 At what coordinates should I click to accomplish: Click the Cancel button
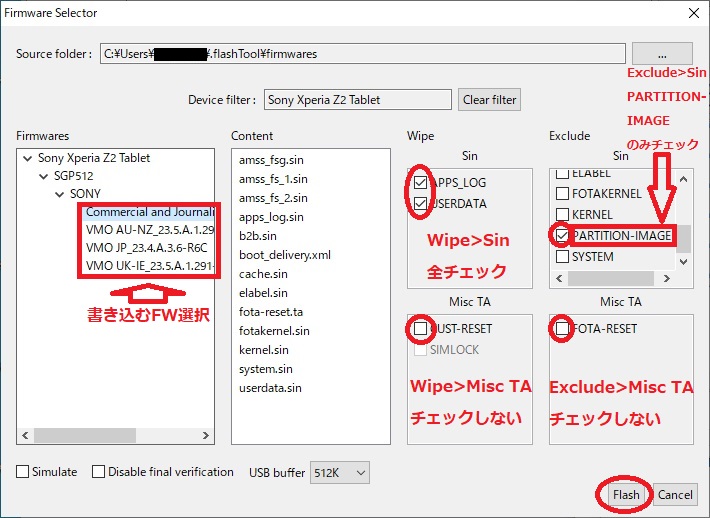coord(675,494)
